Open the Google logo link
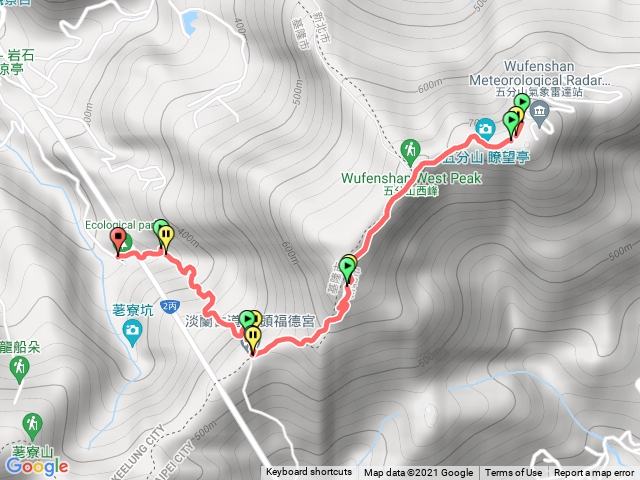Image resolution: width=640 pixels, height=480 pixels. tap(37, 467)
